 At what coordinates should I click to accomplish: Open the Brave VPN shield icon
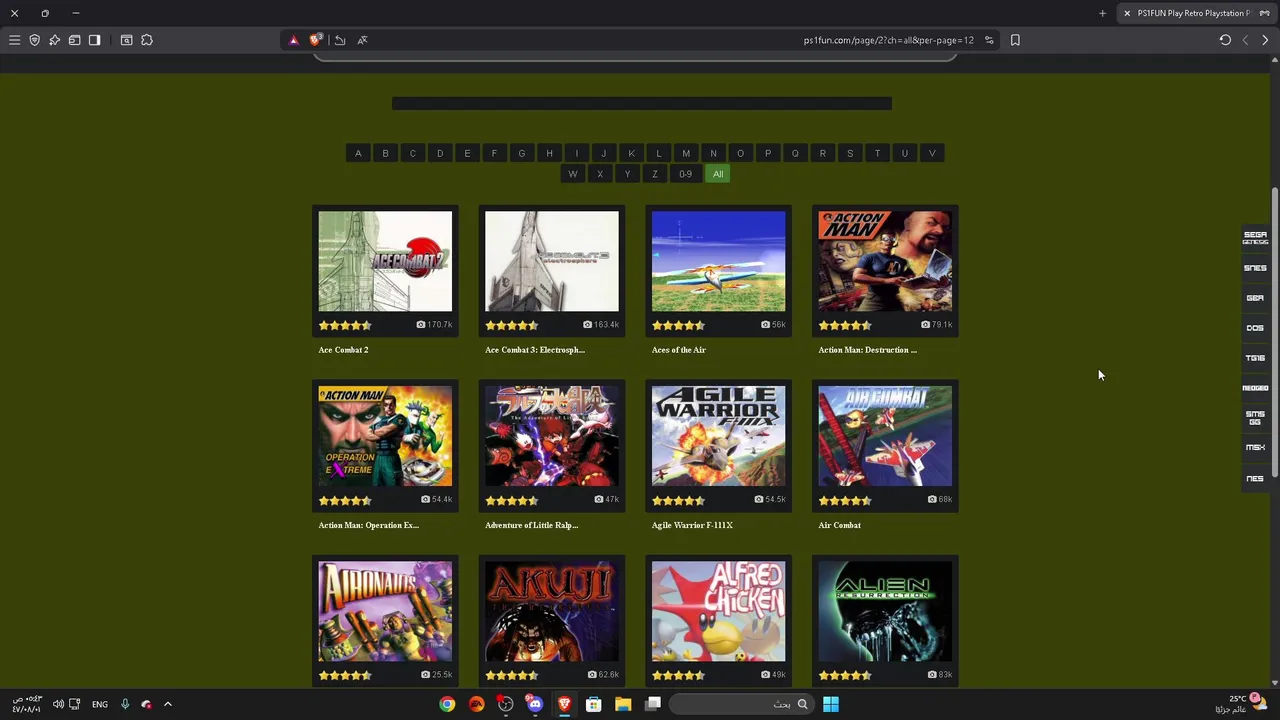pyautogui.click(x=34, y=40)
